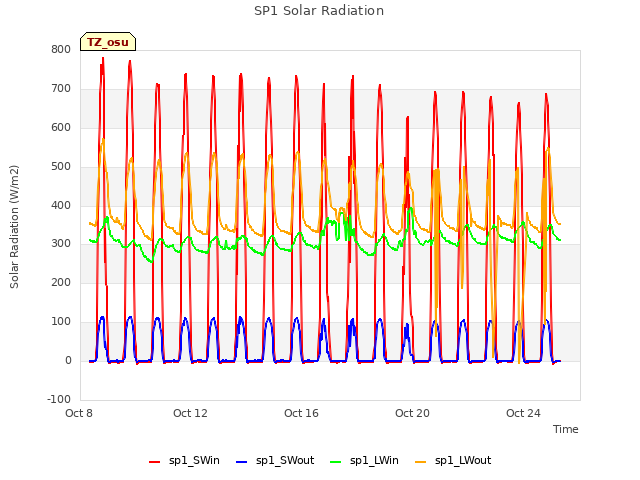Click the Oct 16 x-axis label
Image resolution: width=640 pixels, height=480 pixels.
[x=301, y=413]
